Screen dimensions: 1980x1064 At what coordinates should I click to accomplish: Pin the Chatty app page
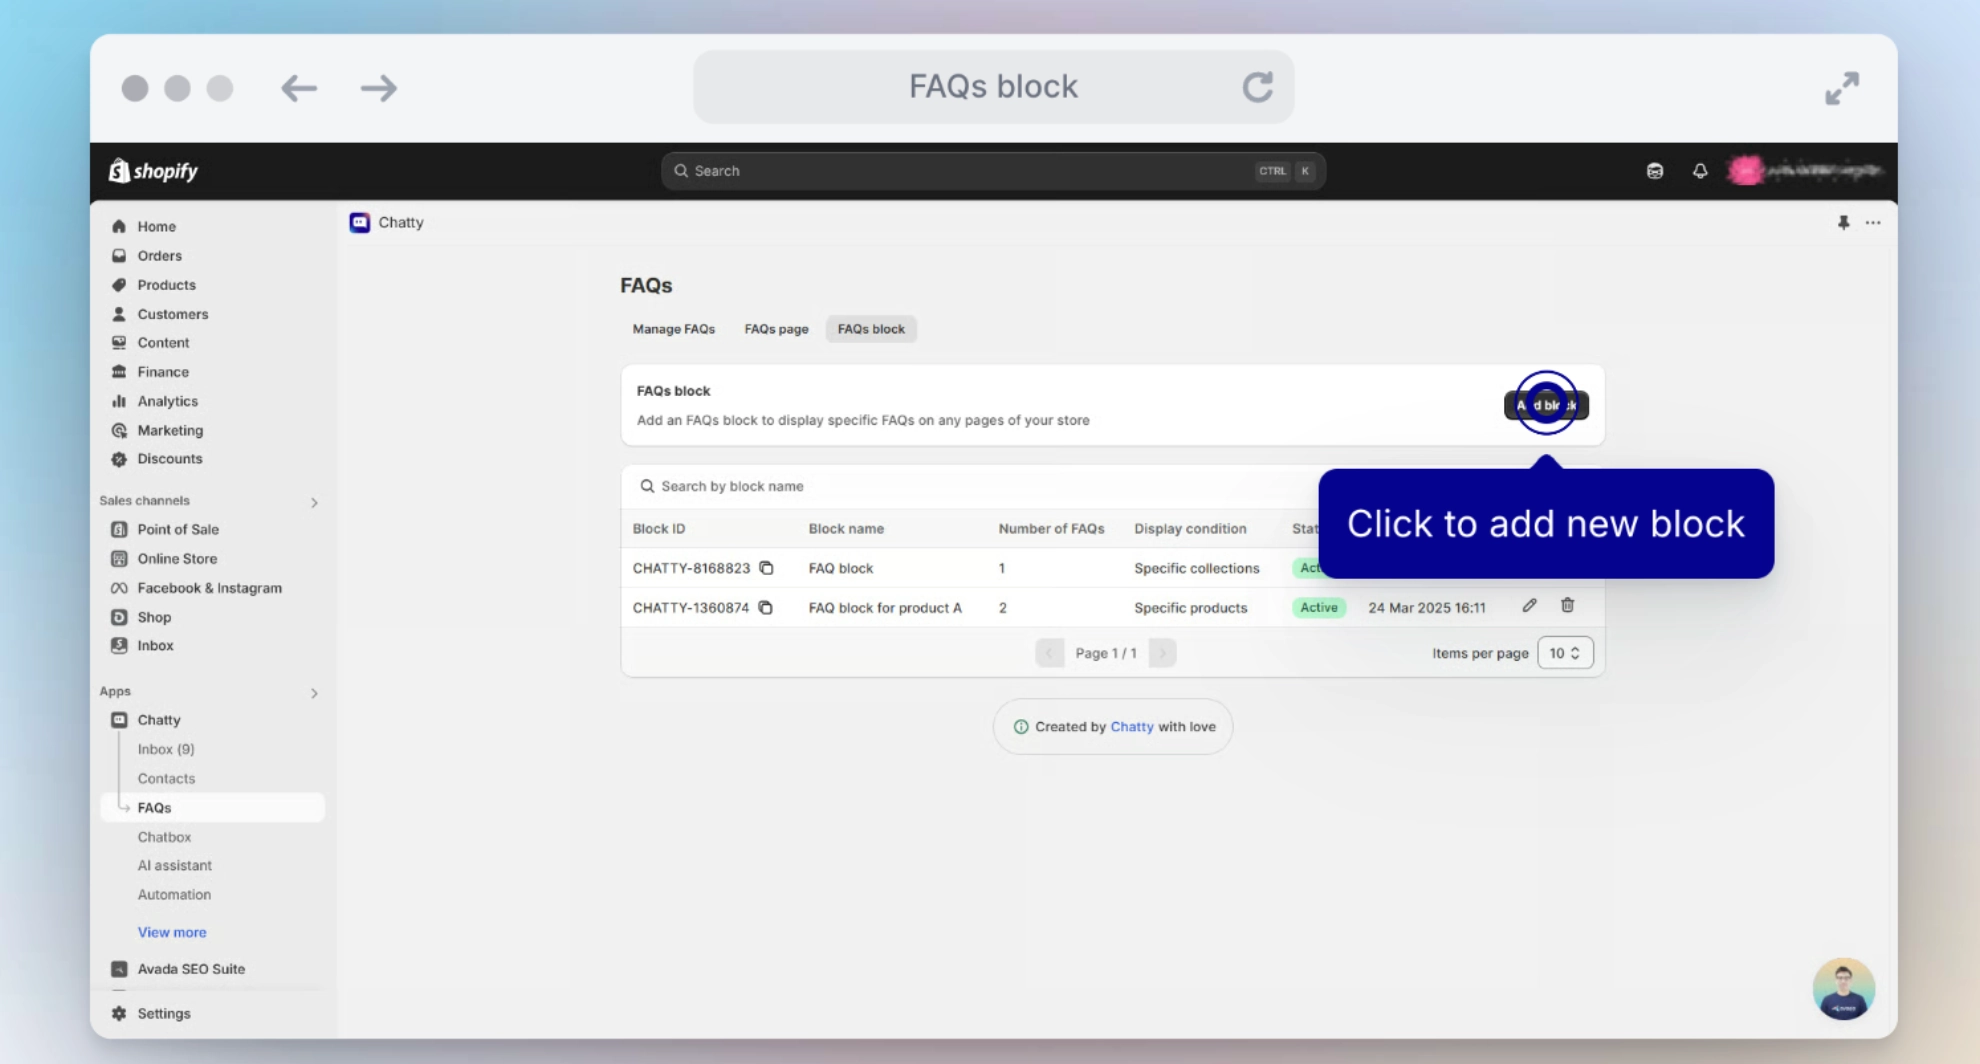pyautogui.click(x=1844, y=223)
